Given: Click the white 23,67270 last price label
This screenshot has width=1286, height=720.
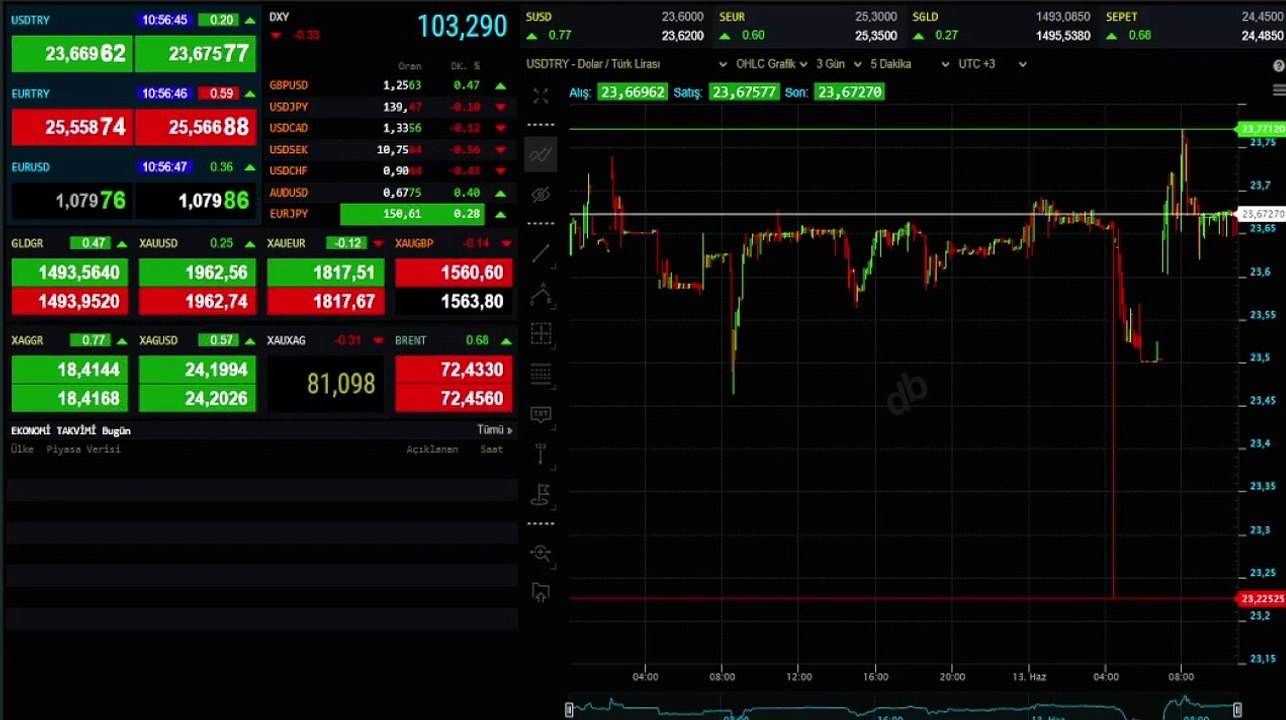Looking at the screenshot, I should [x=1261, y=214].
